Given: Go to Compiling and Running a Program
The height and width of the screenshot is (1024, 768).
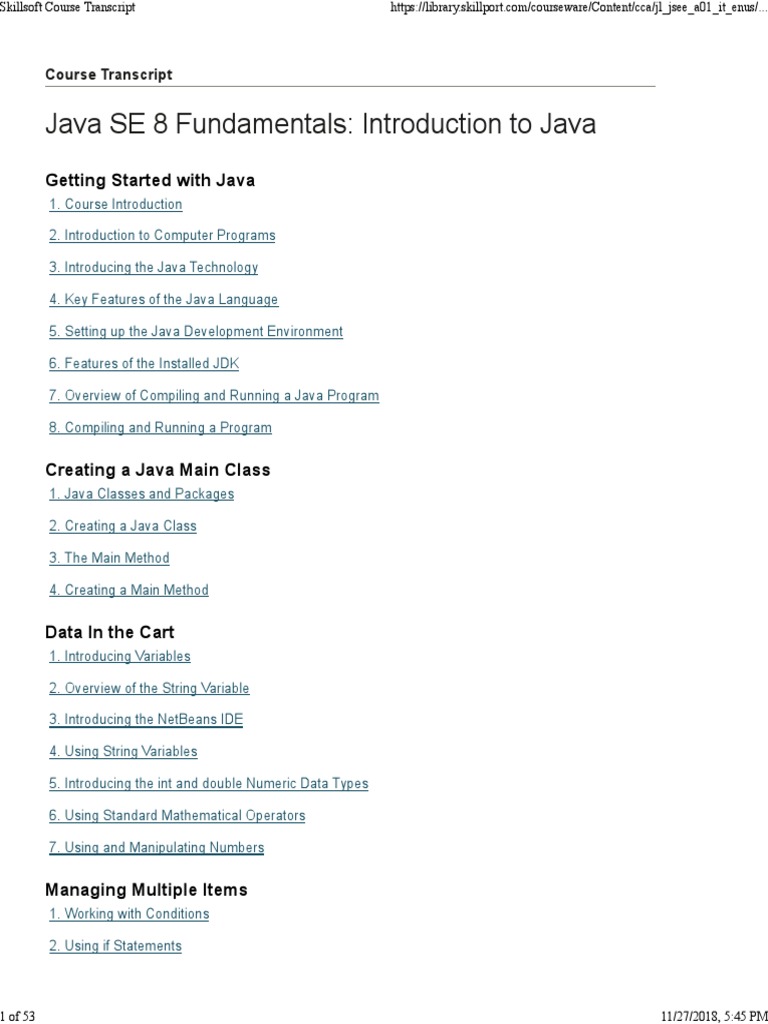Looking at the screenshot, I should 160,427.
